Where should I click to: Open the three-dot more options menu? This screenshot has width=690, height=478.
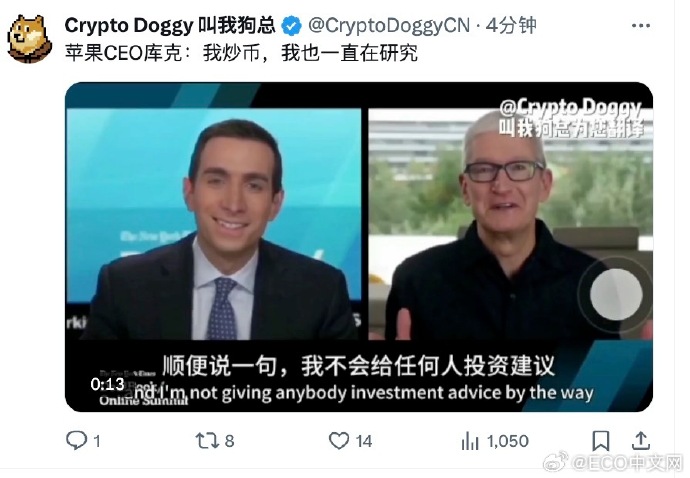pos(641,26)
